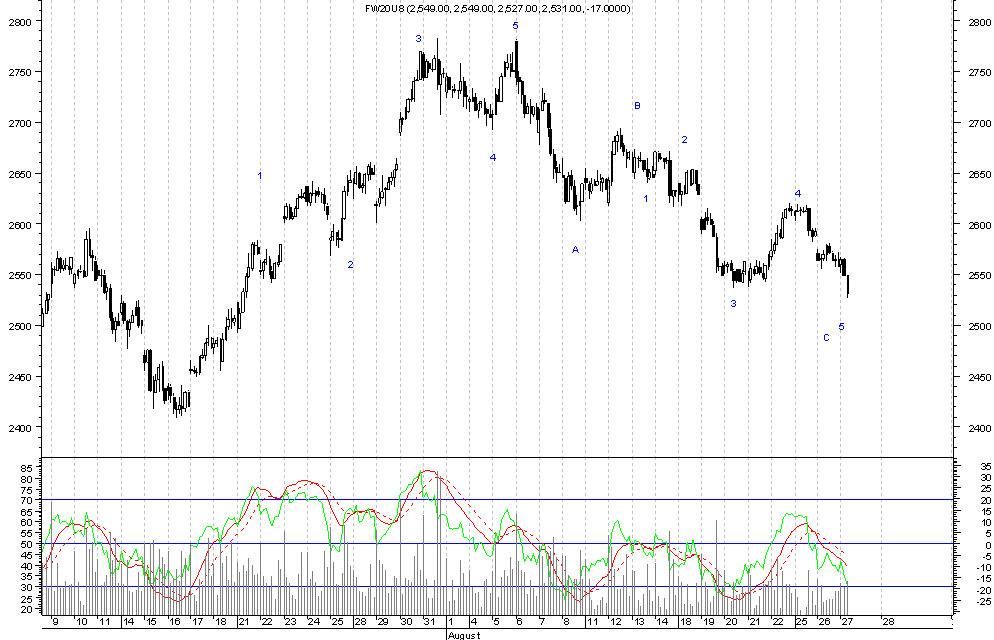Click the 40 value on left oscillator scale
Screen dimensions: 994x640
(27, 566)
